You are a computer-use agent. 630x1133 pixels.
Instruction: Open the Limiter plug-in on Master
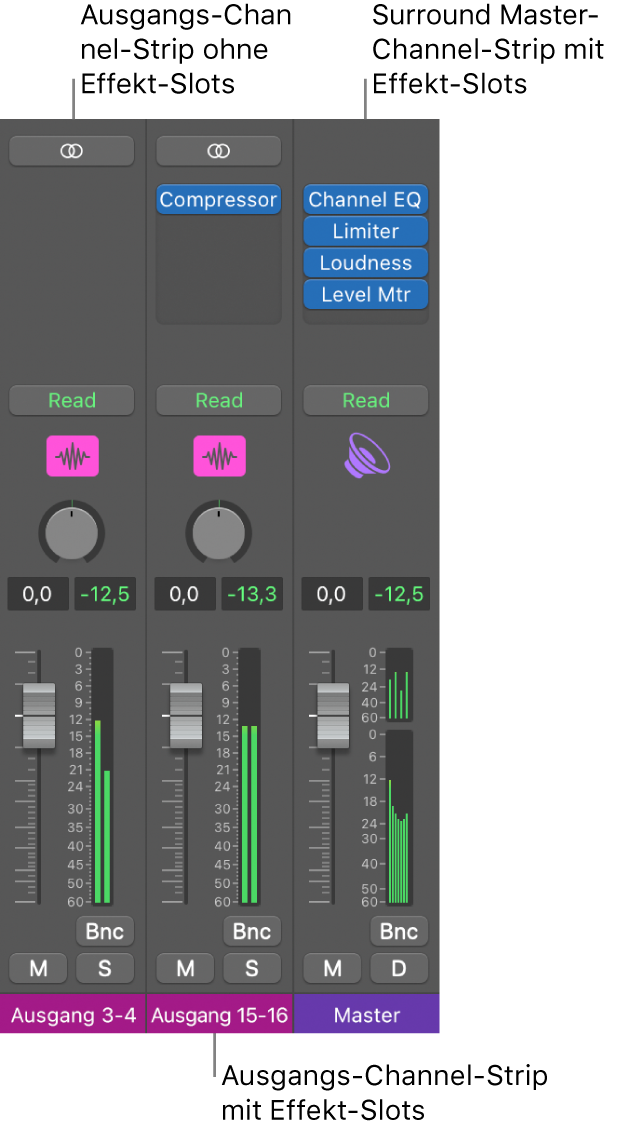[x=366, y=231]
